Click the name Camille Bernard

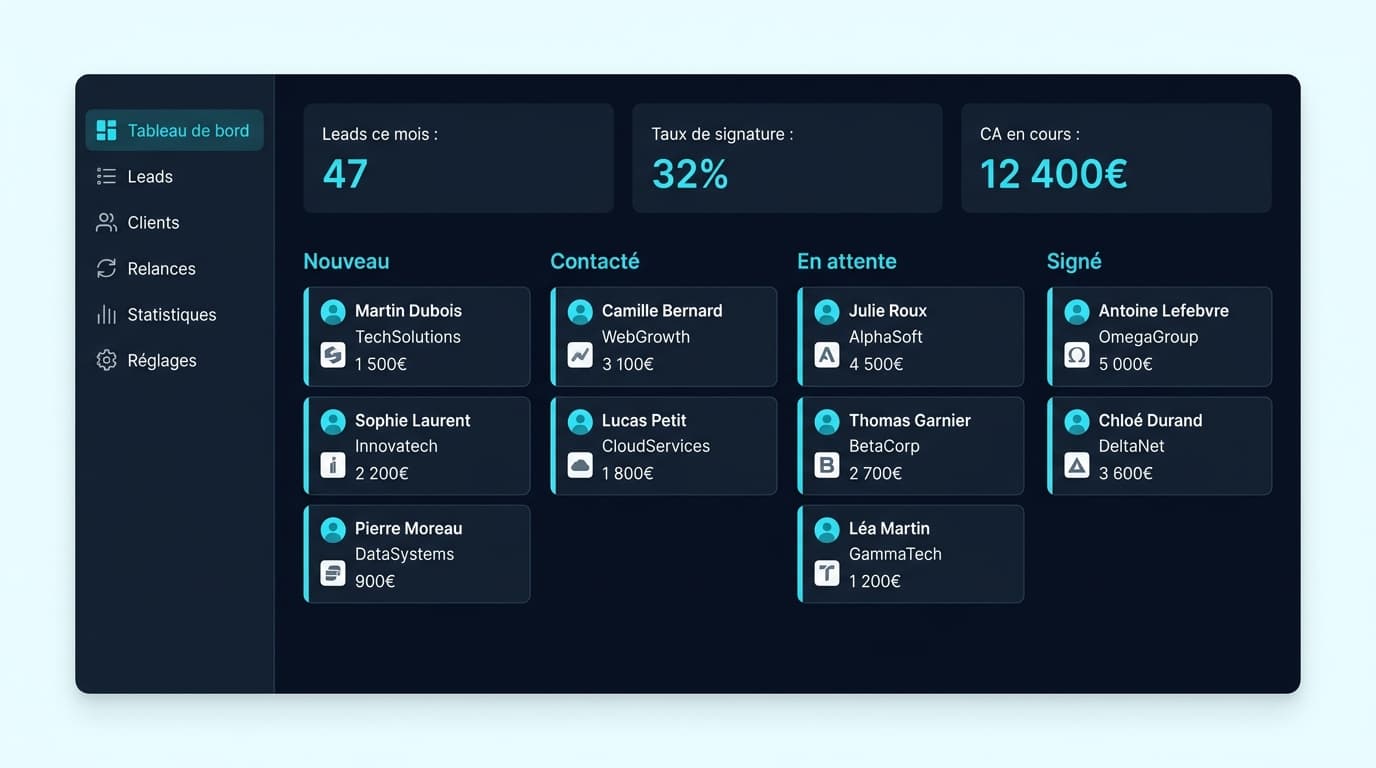coord(662,311)
